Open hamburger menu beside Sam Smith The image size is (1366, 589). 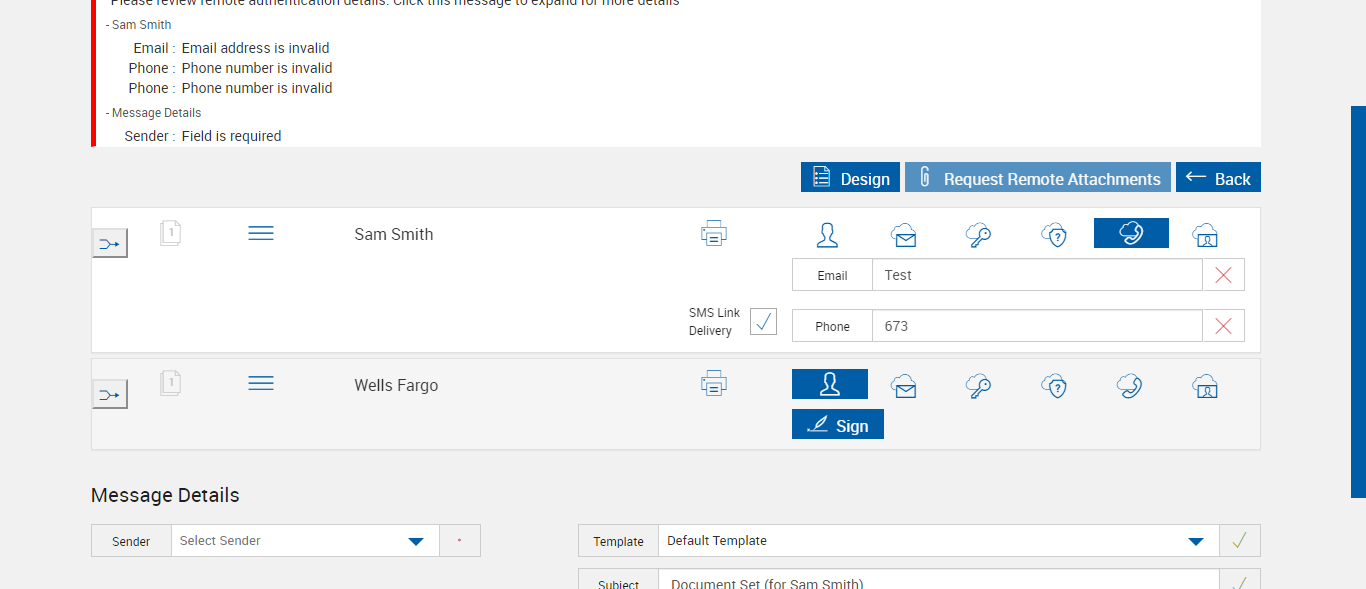(261, 233)
